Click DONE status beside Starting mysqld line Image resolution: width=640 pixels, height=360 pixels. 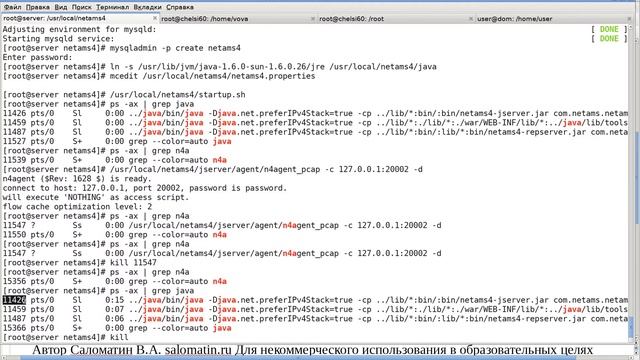pos(609,39)
